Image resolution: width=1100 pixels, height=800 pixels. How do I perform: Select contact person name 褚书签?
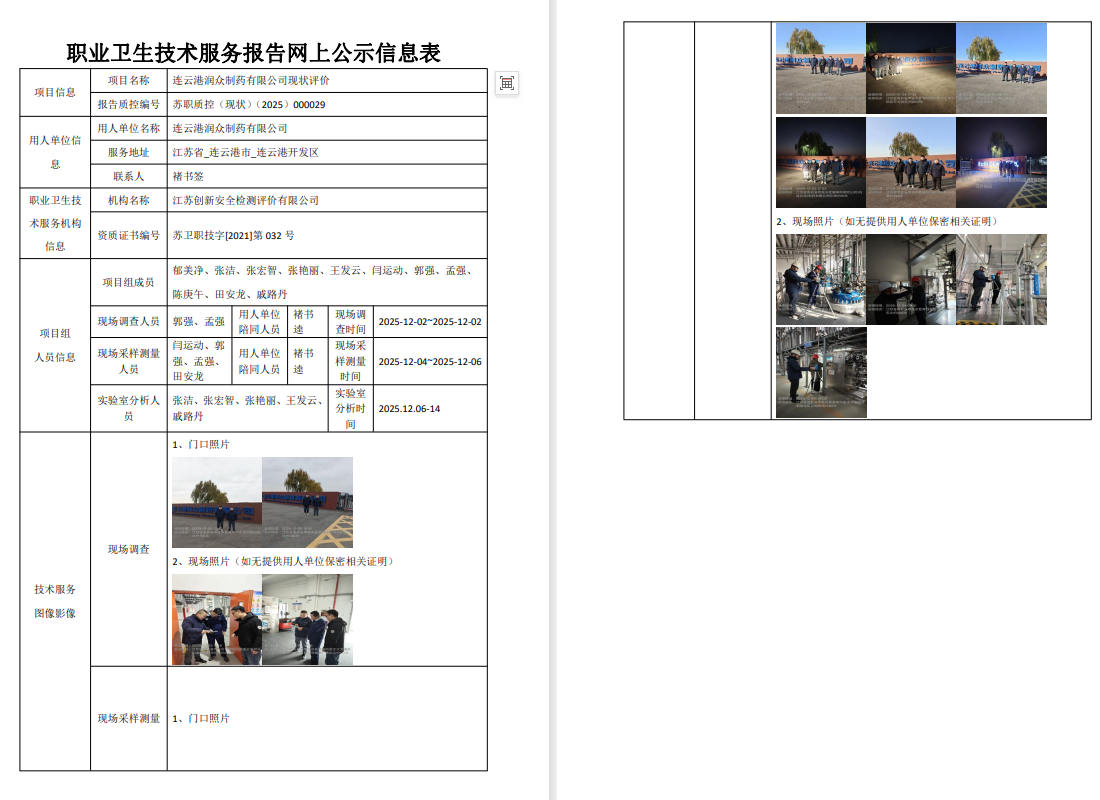click(x=188, y=176)
